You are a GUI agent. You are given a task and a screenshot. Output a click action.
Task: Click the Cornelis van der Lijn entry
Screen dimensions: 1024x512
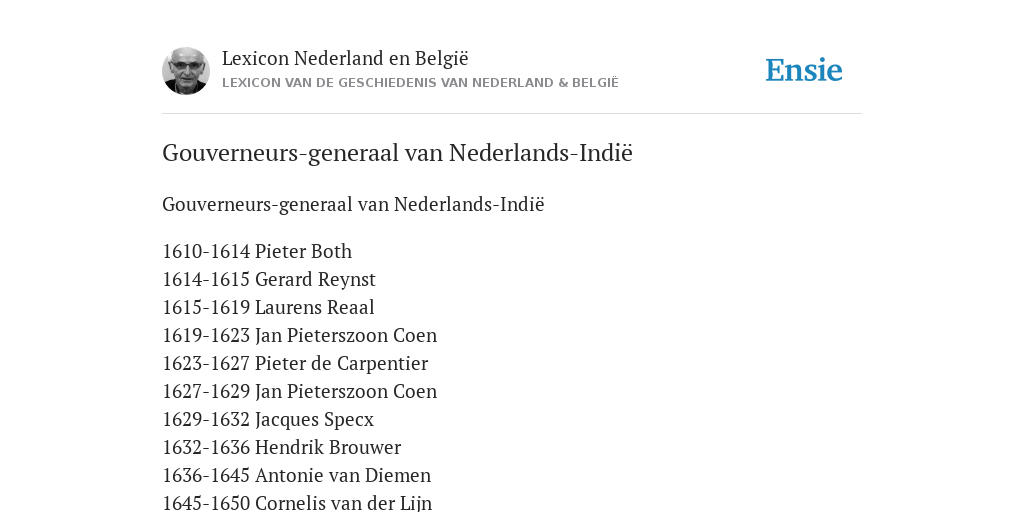[344, 503]
